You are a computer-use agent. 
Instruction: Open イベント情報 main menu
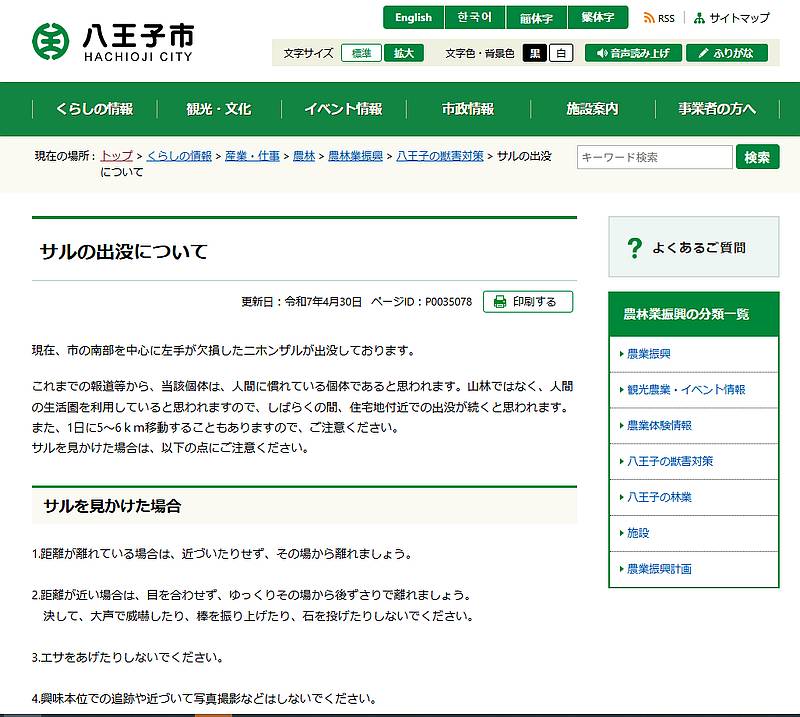343,109
